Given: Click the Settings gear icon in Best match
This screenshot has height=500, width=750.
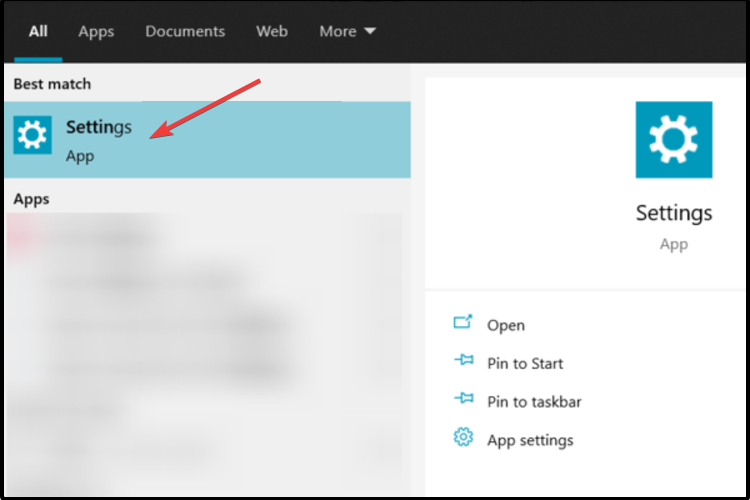Looking at the screenshot, I should pyautogui.click(x=33, y=135).
